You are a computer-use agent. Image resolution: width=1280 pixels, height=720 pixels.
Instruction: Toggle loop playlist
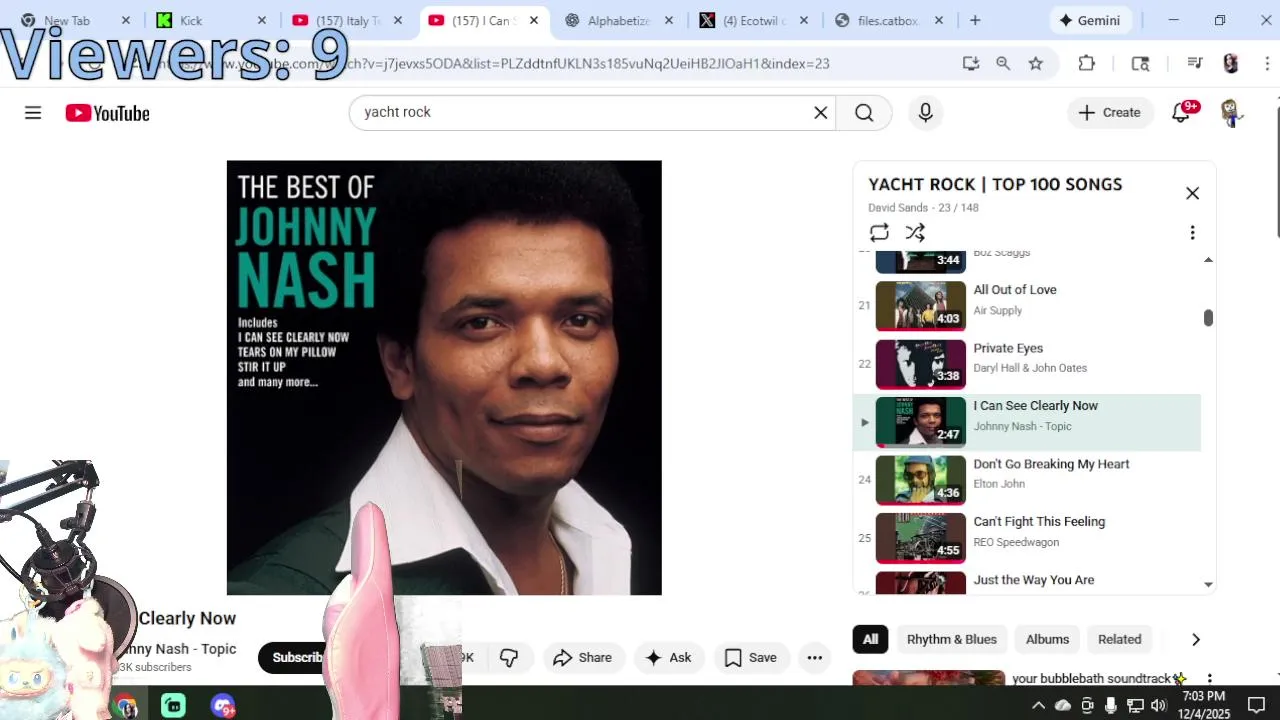coord(879,233)
